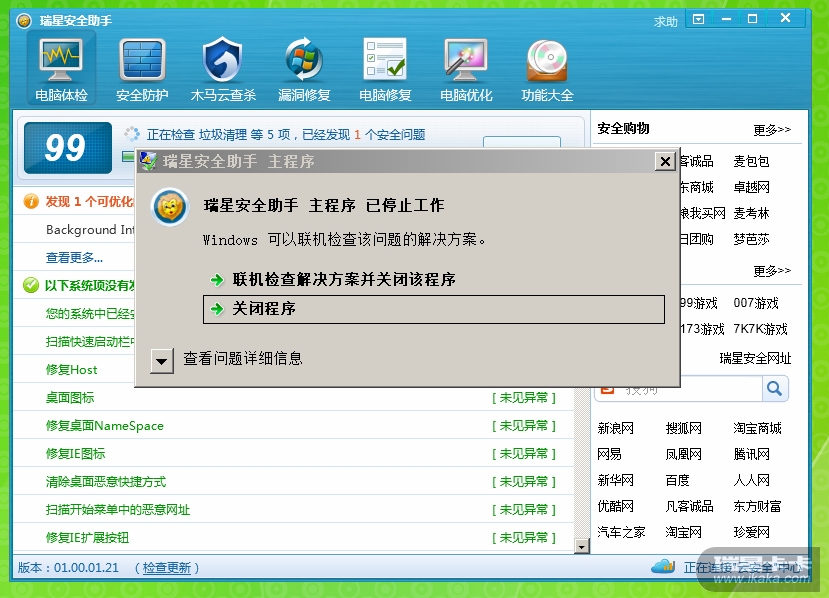Click the score 99 panel
Screen dimensions: 829x598
[68, 148]
